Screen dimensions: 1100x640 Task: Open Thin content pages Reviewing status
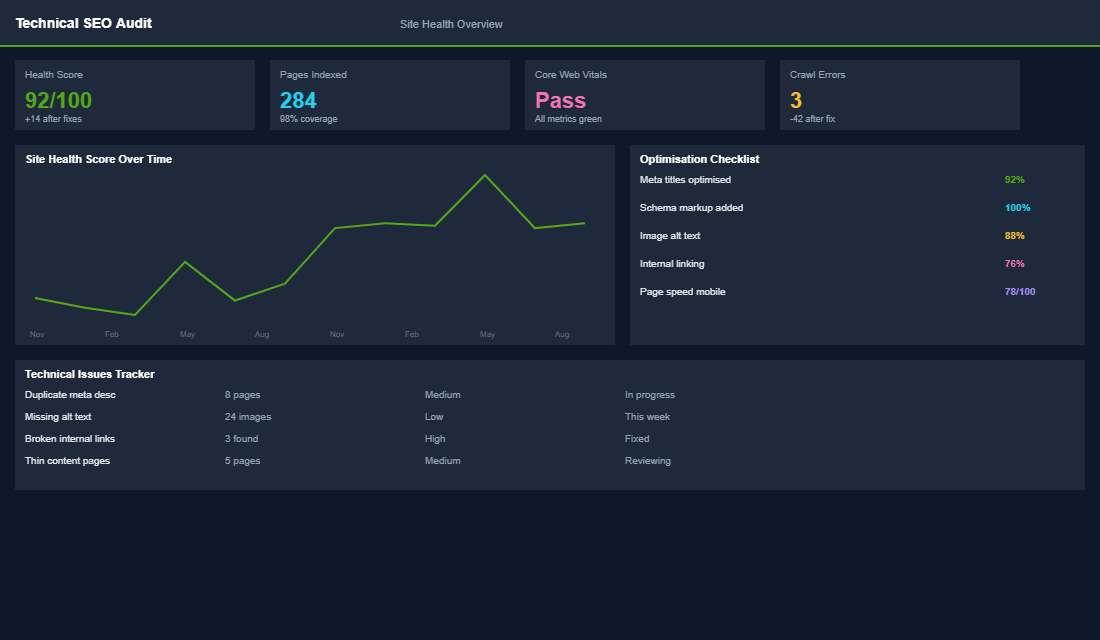[646, 461]
